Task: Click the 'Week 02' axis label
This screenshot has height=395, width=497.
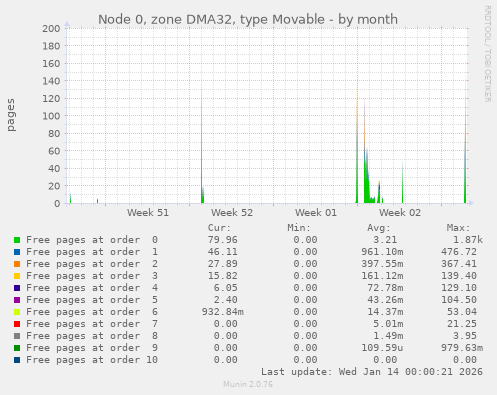Action: pyautogui.click(x=400, y=213)
